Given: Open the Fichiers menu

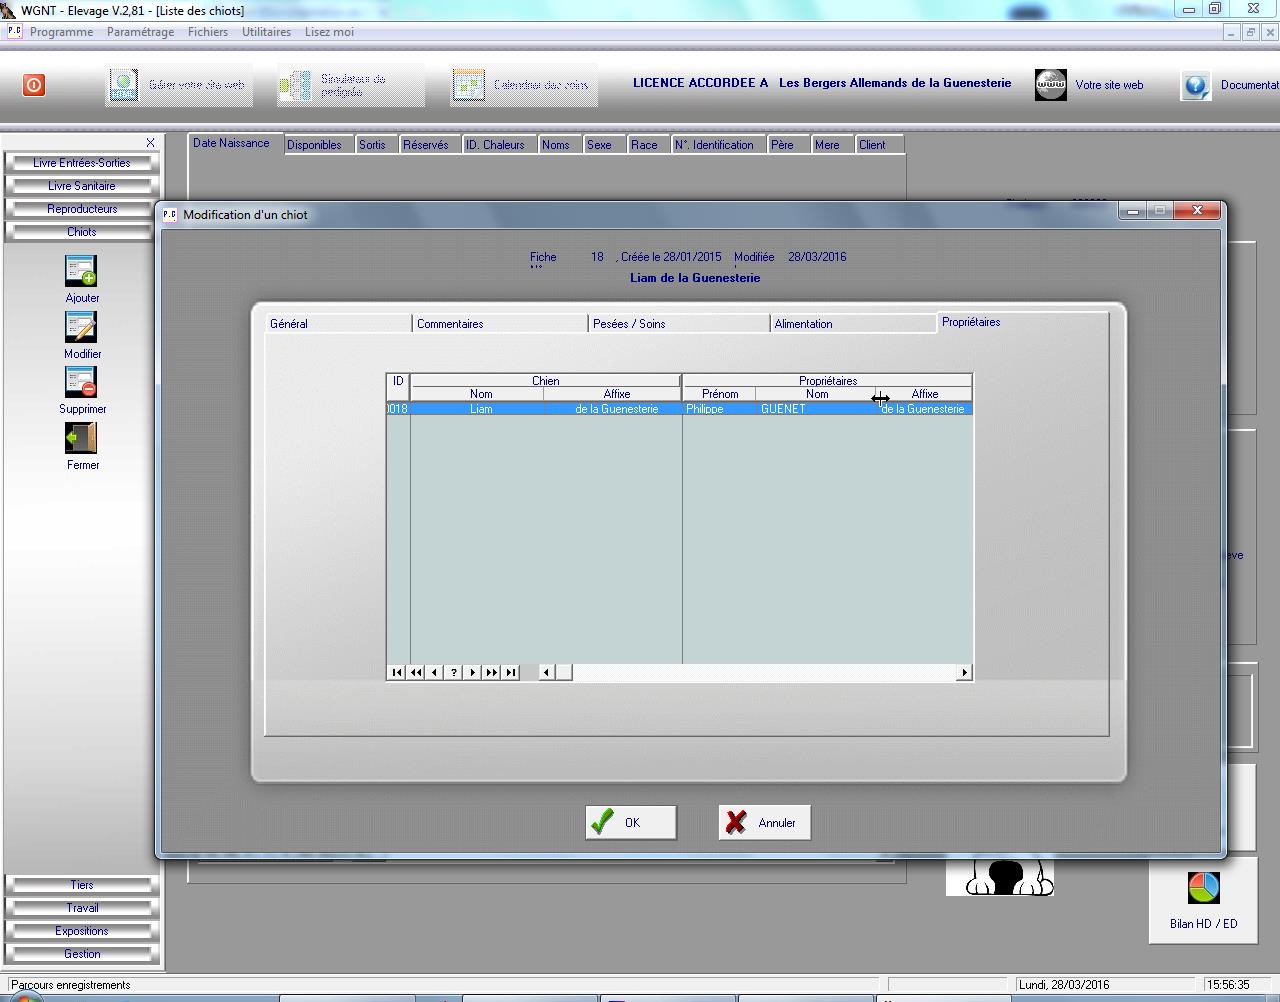Looking at the screenshot, I should click(208, 32).
